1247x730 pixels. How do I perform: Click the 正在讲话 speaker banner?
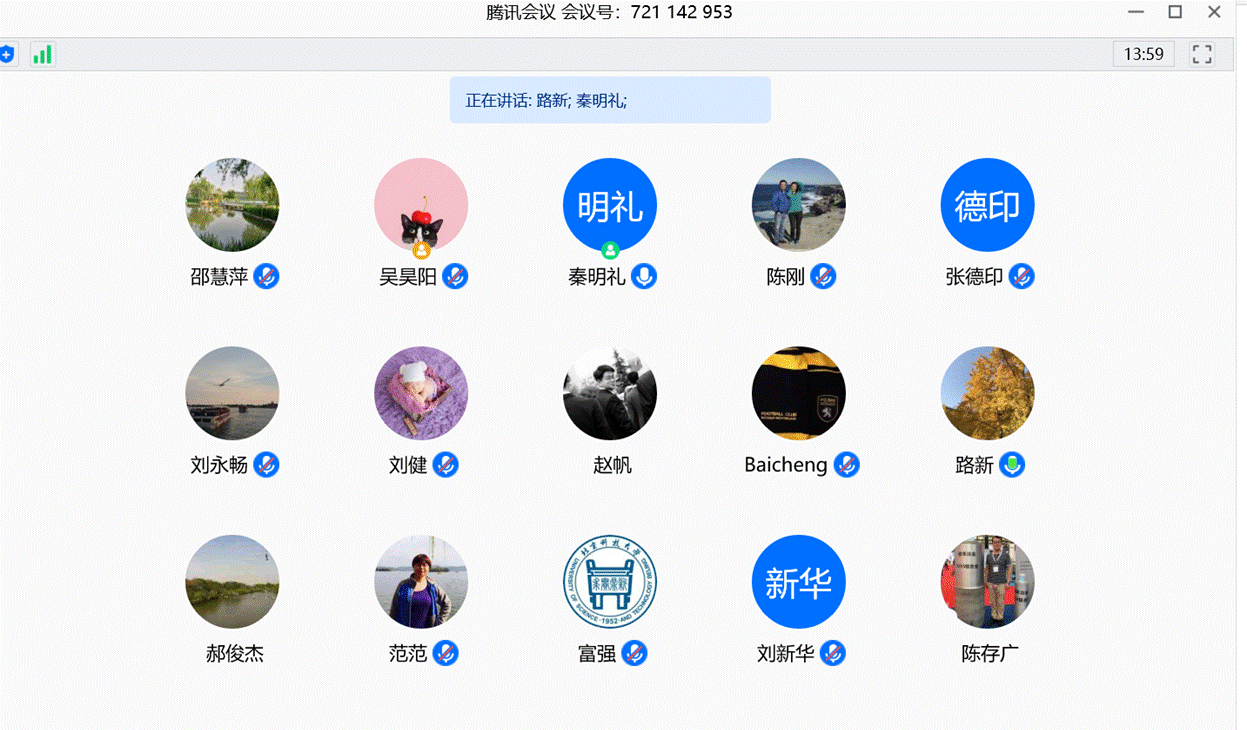click(609, 100)
